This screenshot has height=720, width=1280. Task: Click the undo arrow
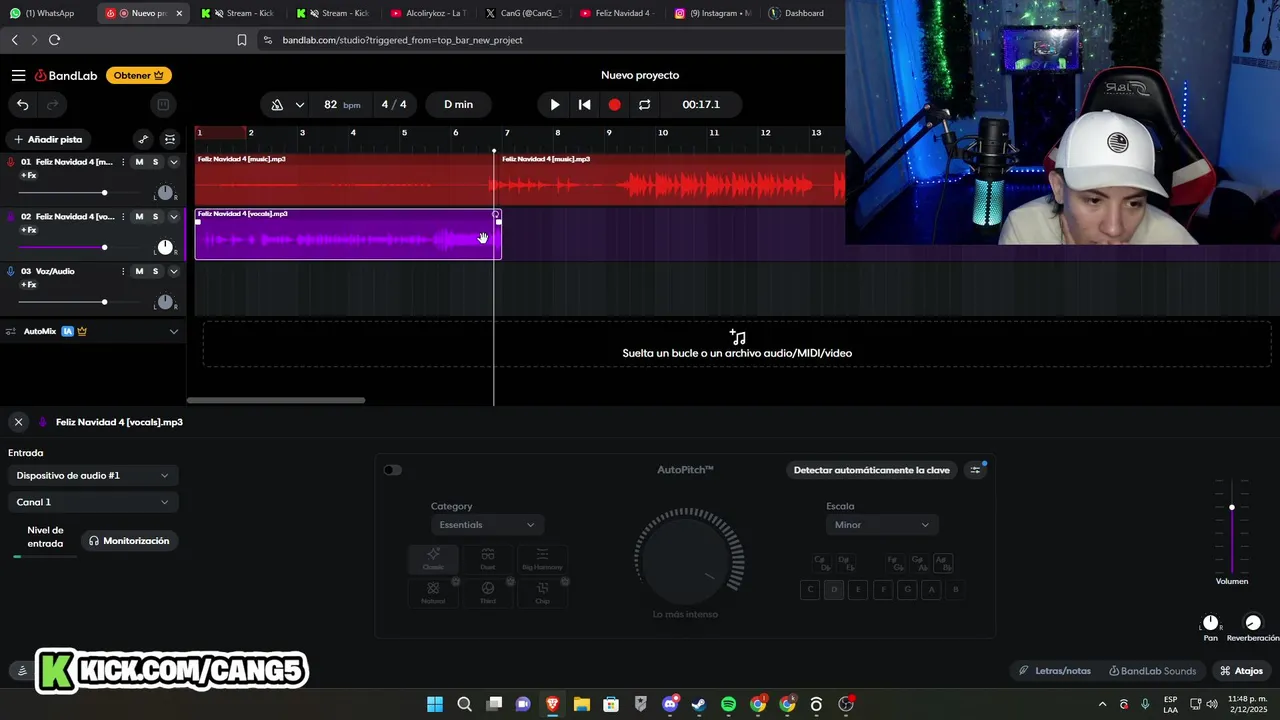[x=22, y=104]
